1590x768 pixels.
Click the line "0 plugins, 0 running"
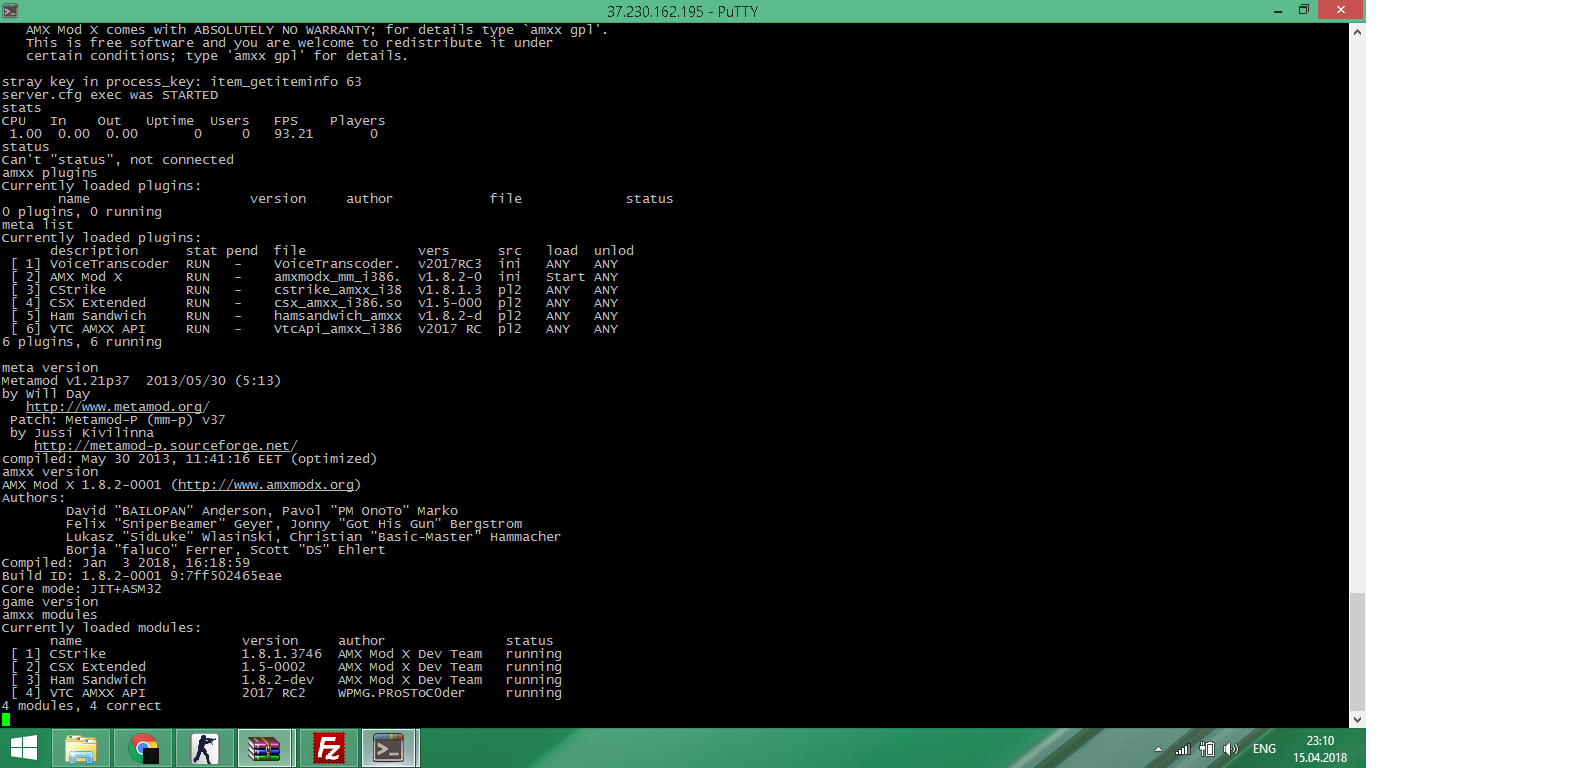pos(82,212)
